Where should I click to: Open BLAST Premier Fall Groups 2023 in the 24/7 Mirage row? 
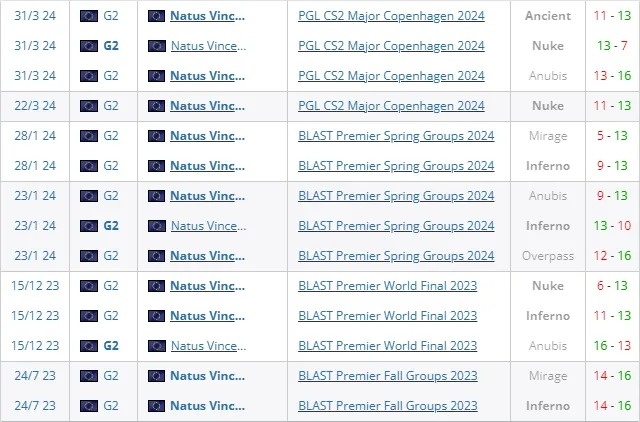click(x=388, y=376)
